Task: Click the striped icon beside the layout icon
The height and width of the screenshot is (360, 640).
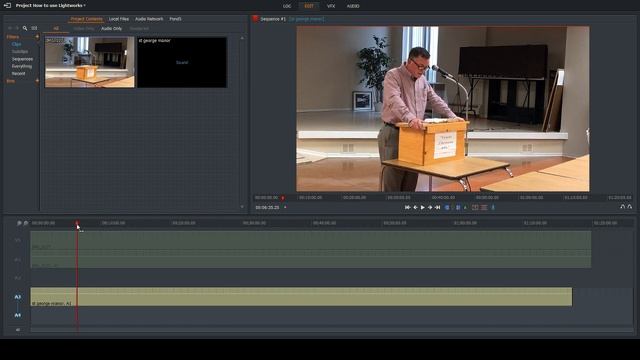Action: pos(484,207)
